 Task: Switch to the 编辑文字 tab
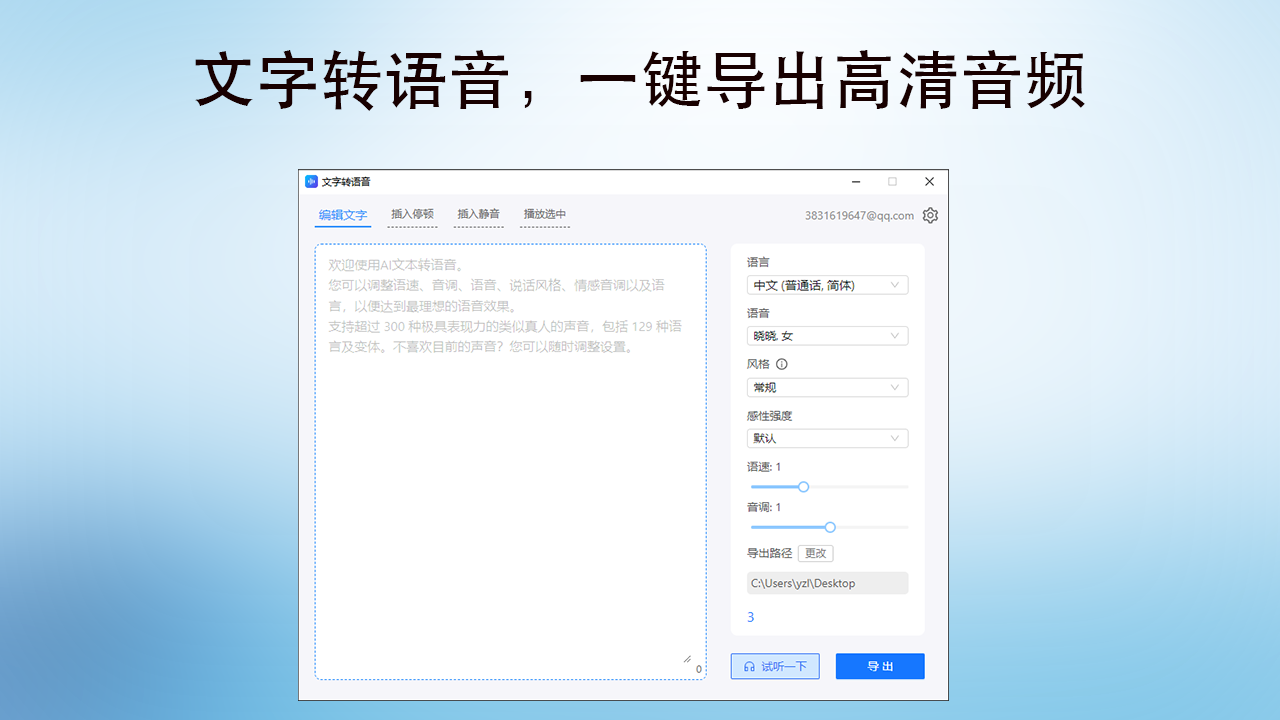click(x=343, y=215)
